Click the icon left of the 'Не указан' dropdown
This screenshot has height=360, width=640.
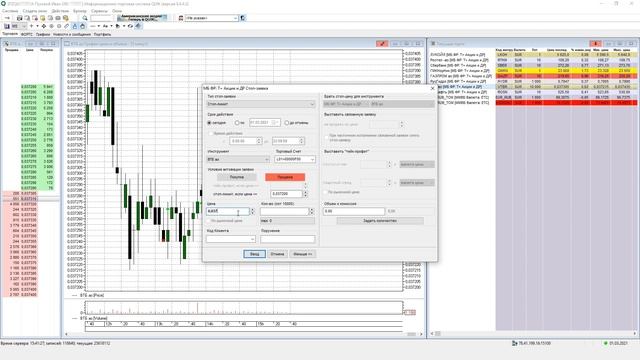[181, 18]
